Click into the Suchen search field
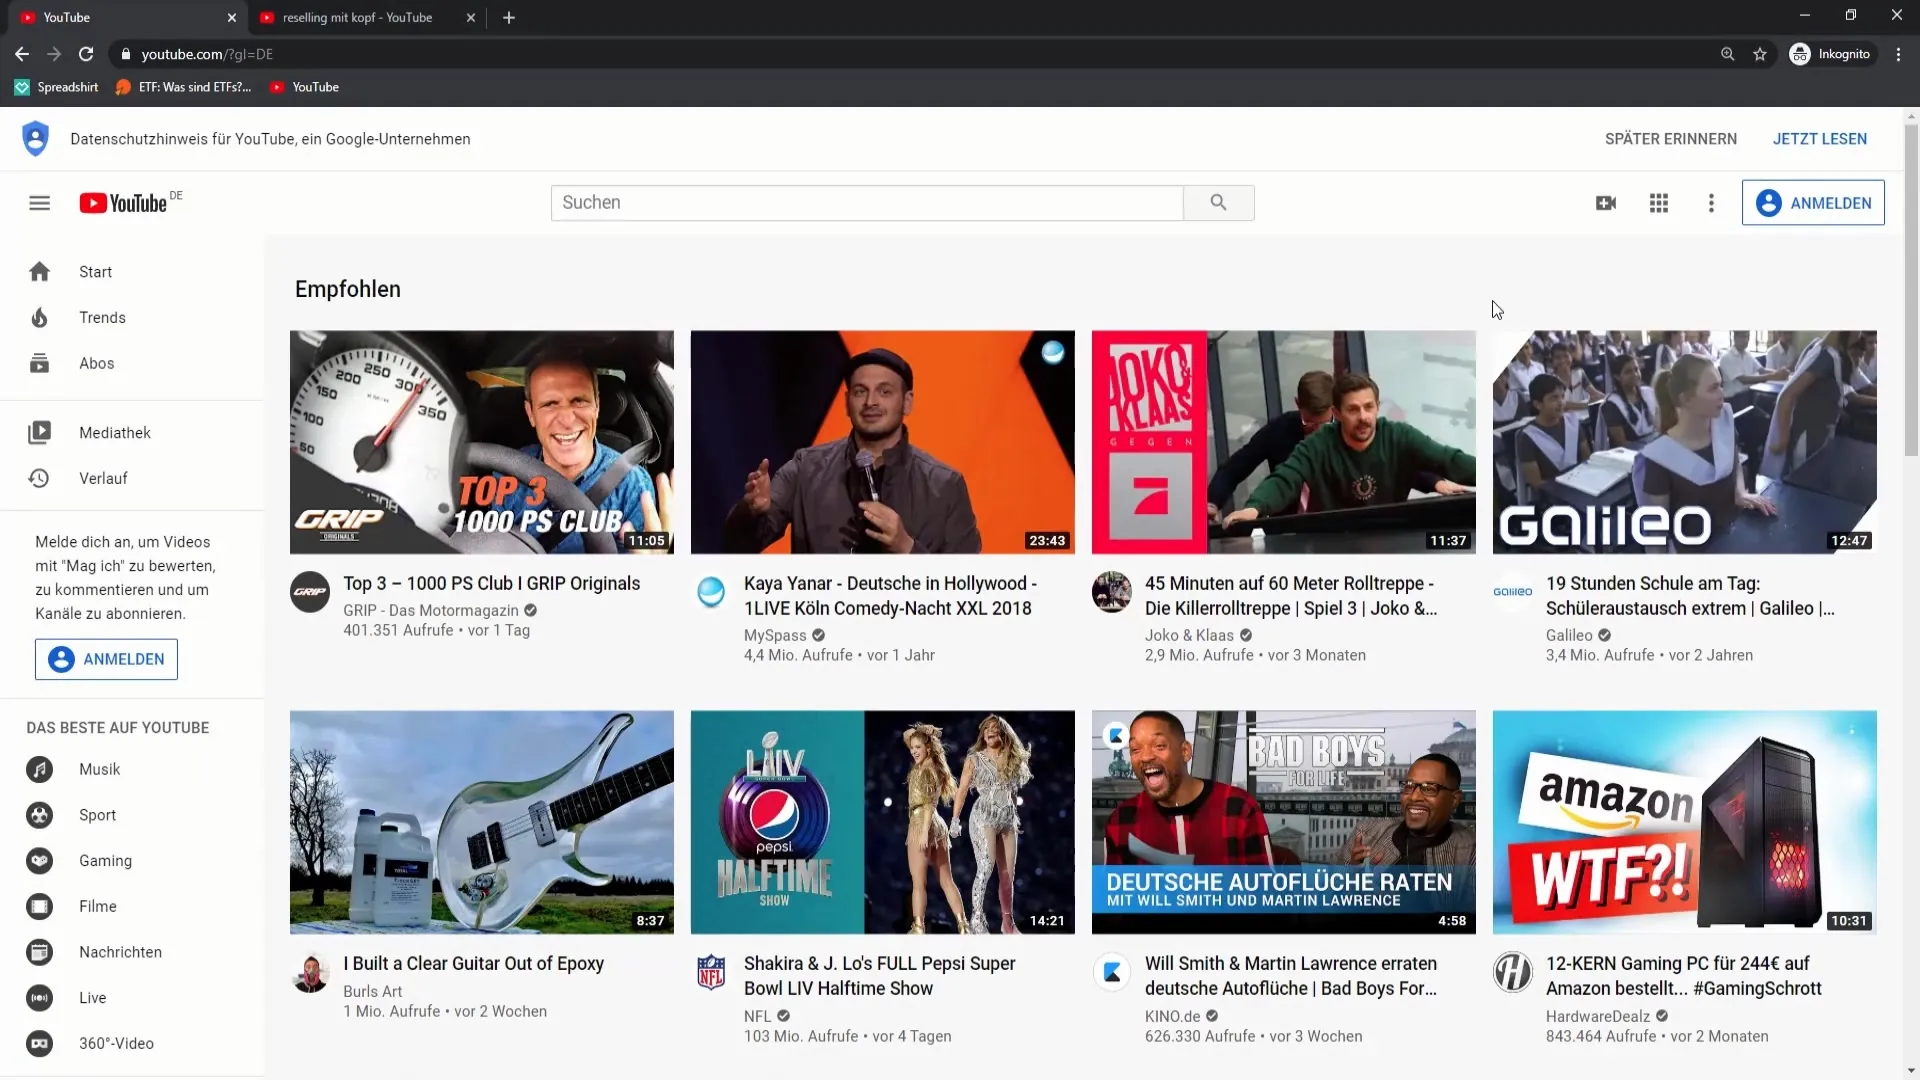 pyautogui.click(x=867, y=202)
